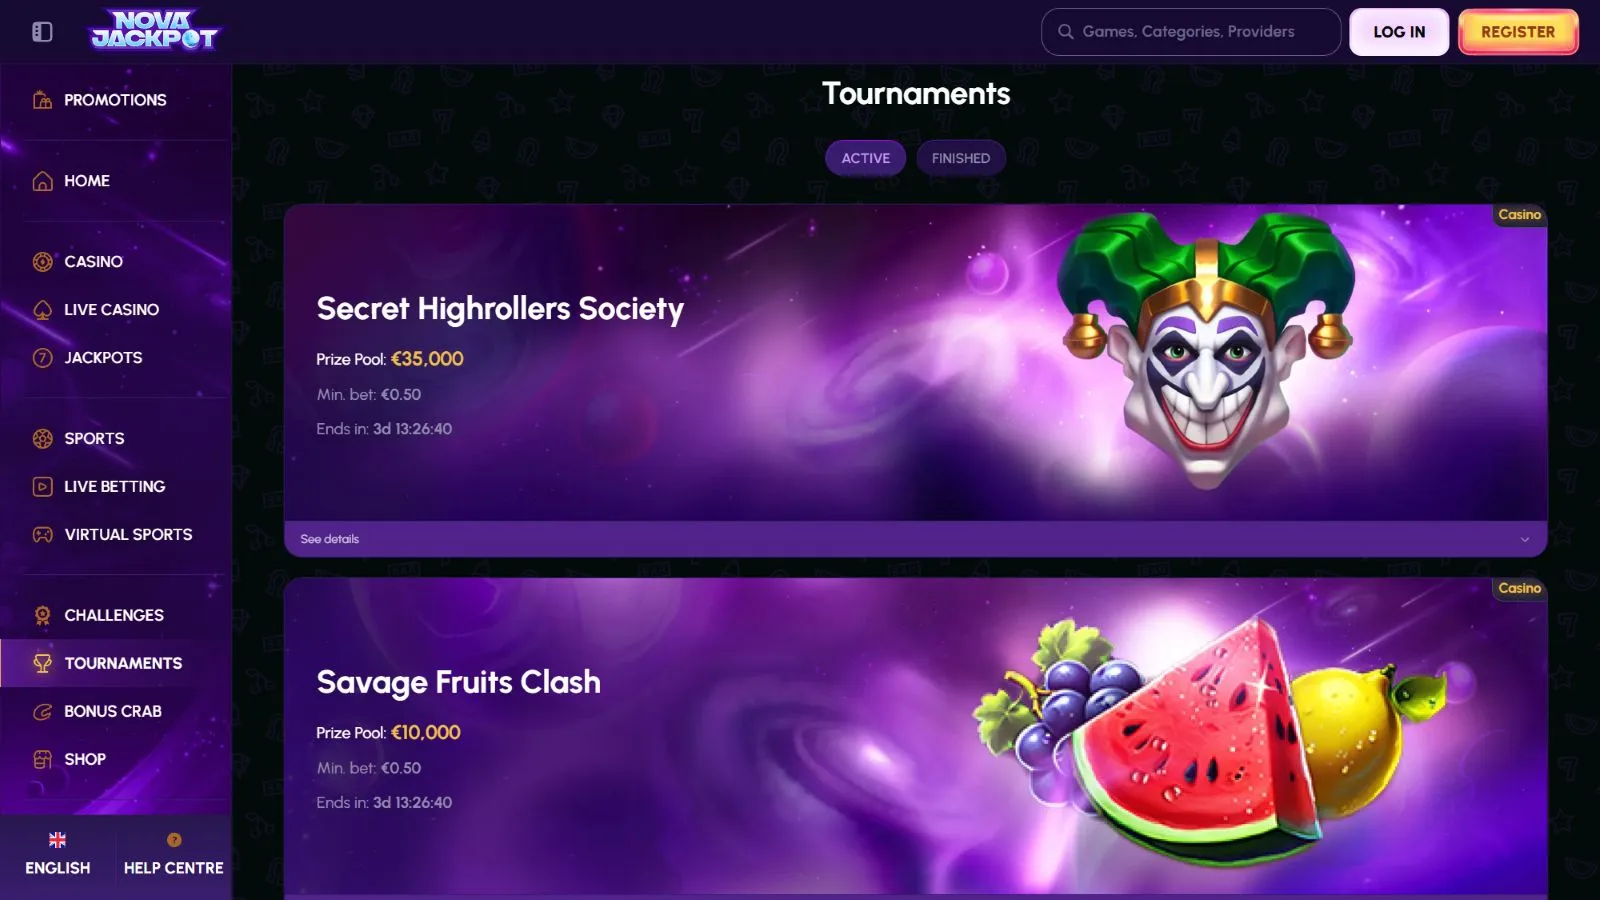
Task: Switch to Finished tournaments filter
Action: click(x=961, y=158)
